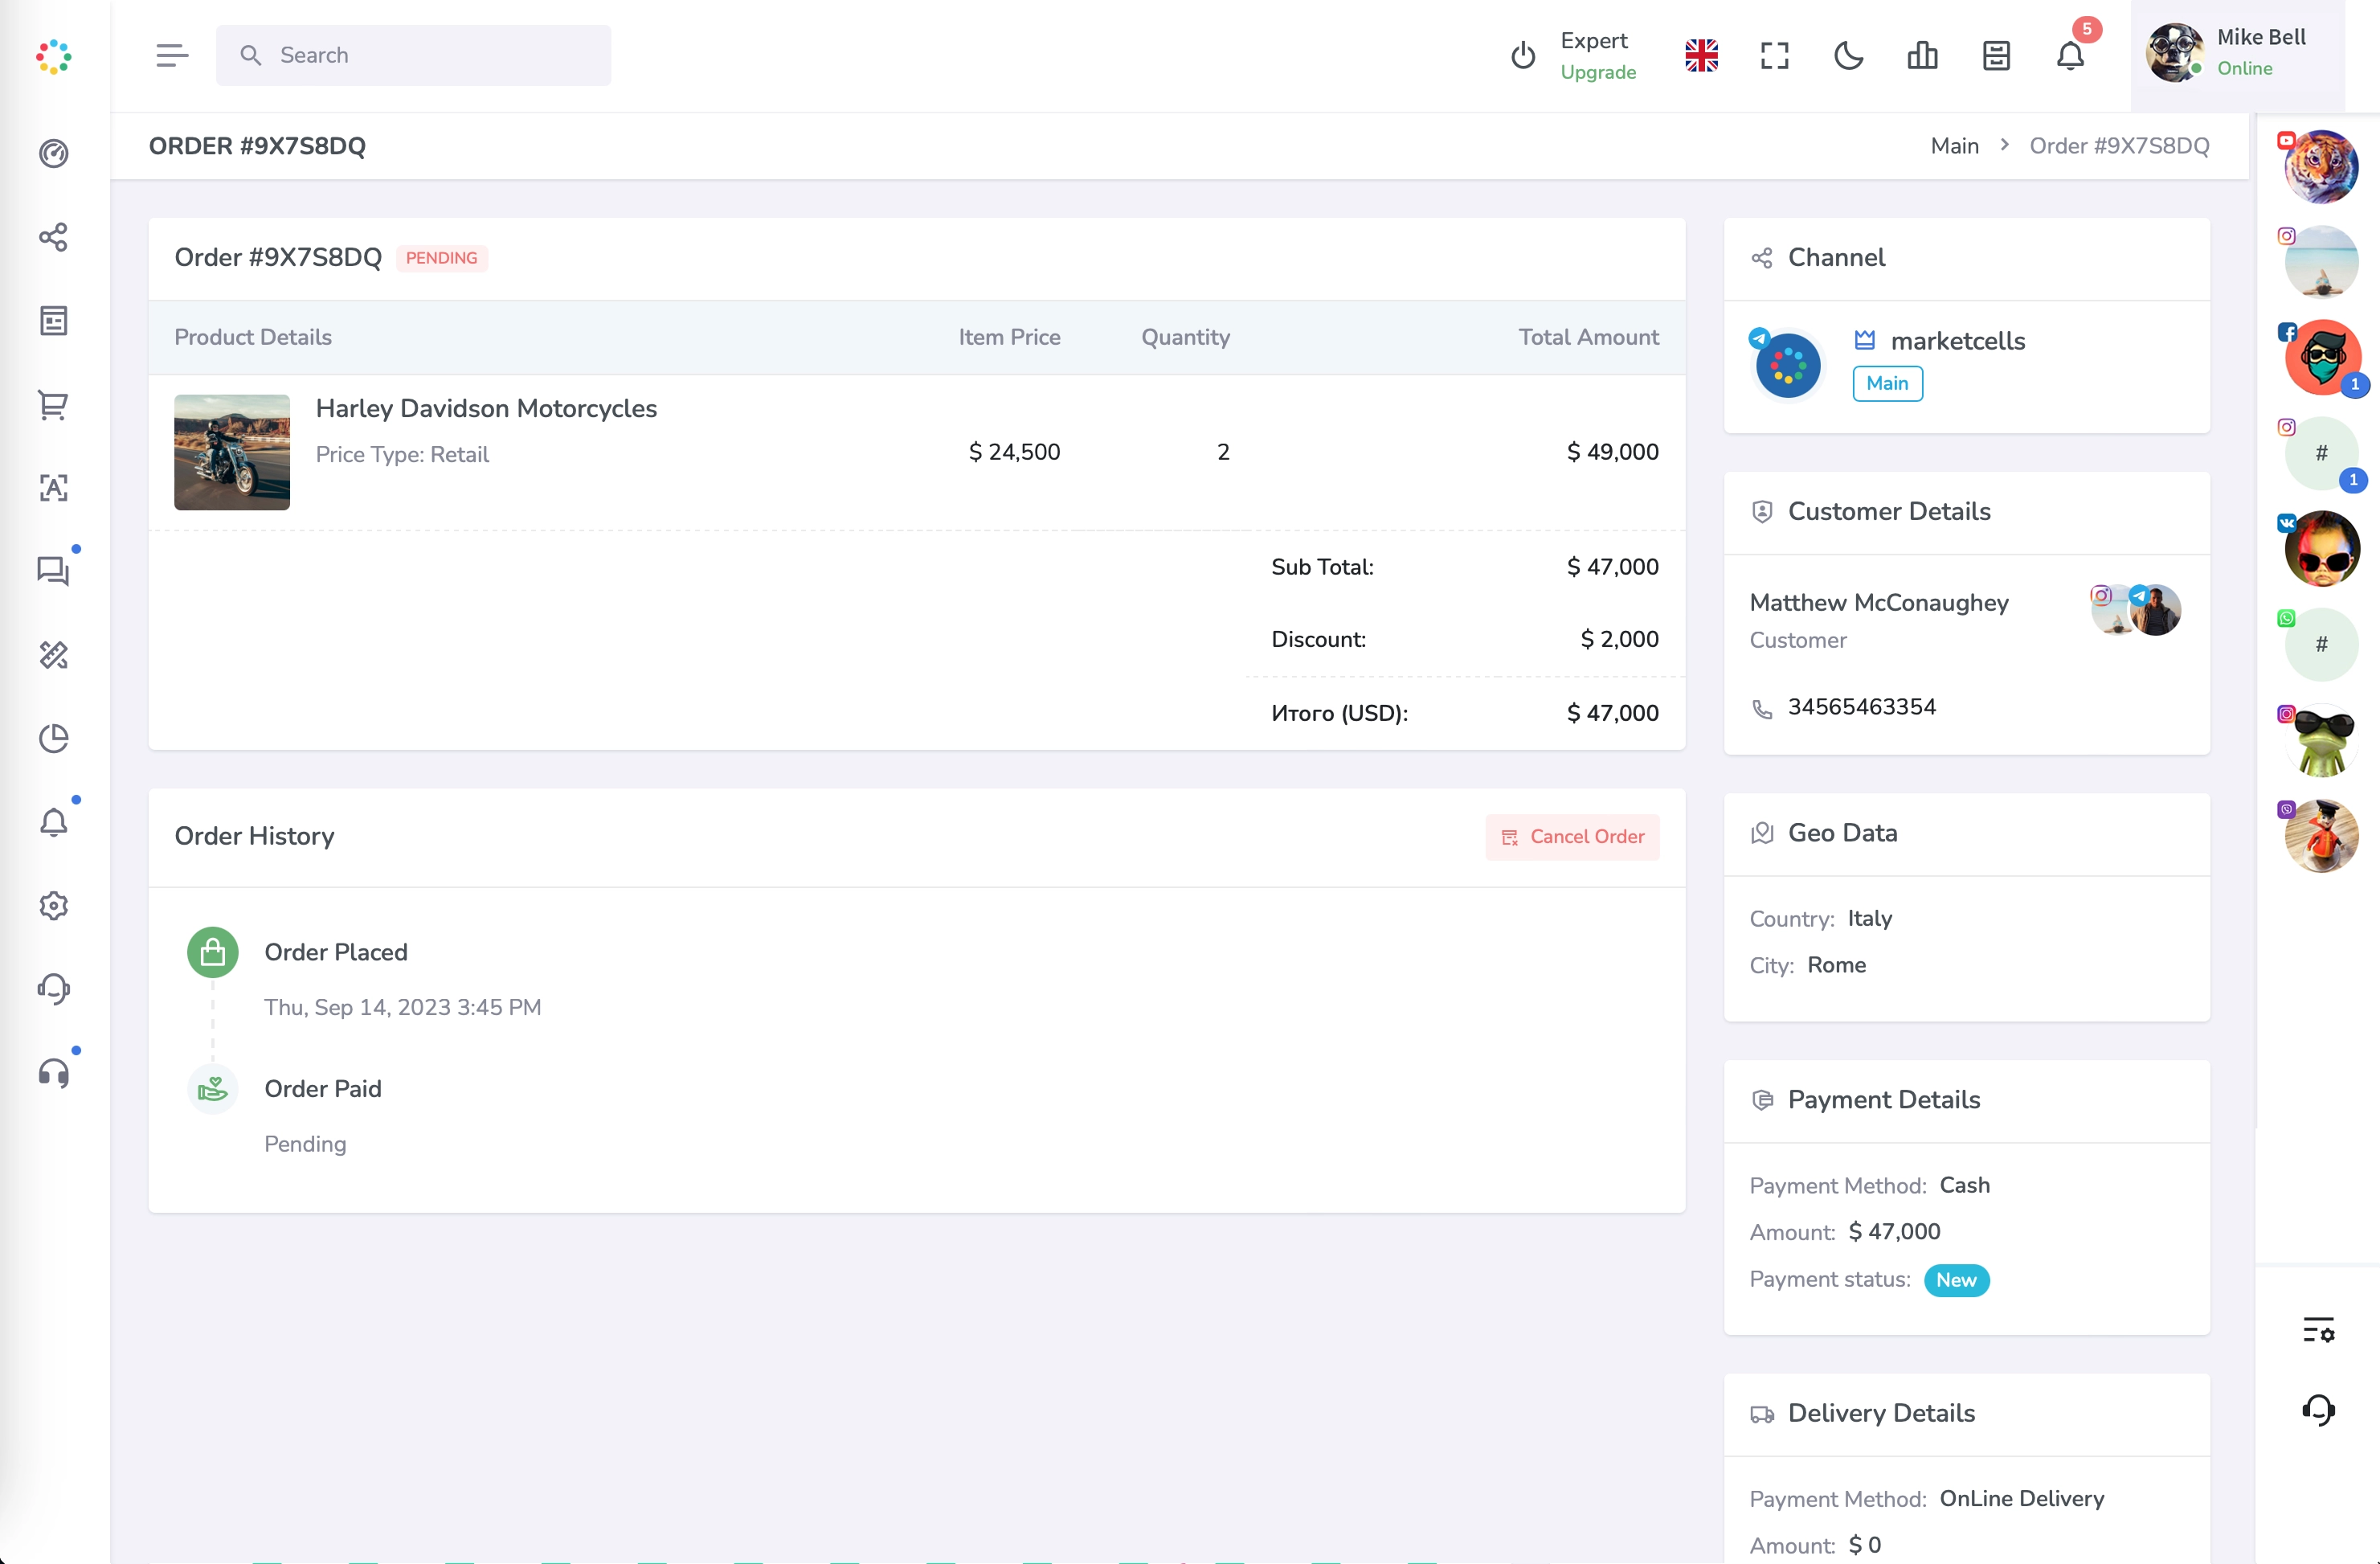Open the pie chart analytics sidebar icon

click(54, 739)
